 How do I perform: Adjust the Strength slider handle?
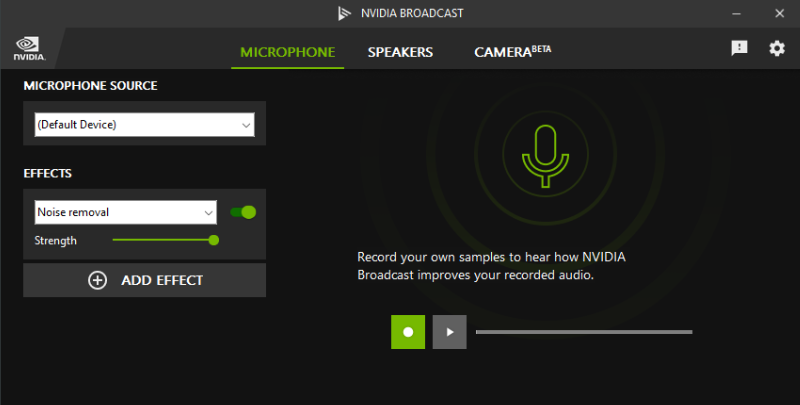pos(214,240)
